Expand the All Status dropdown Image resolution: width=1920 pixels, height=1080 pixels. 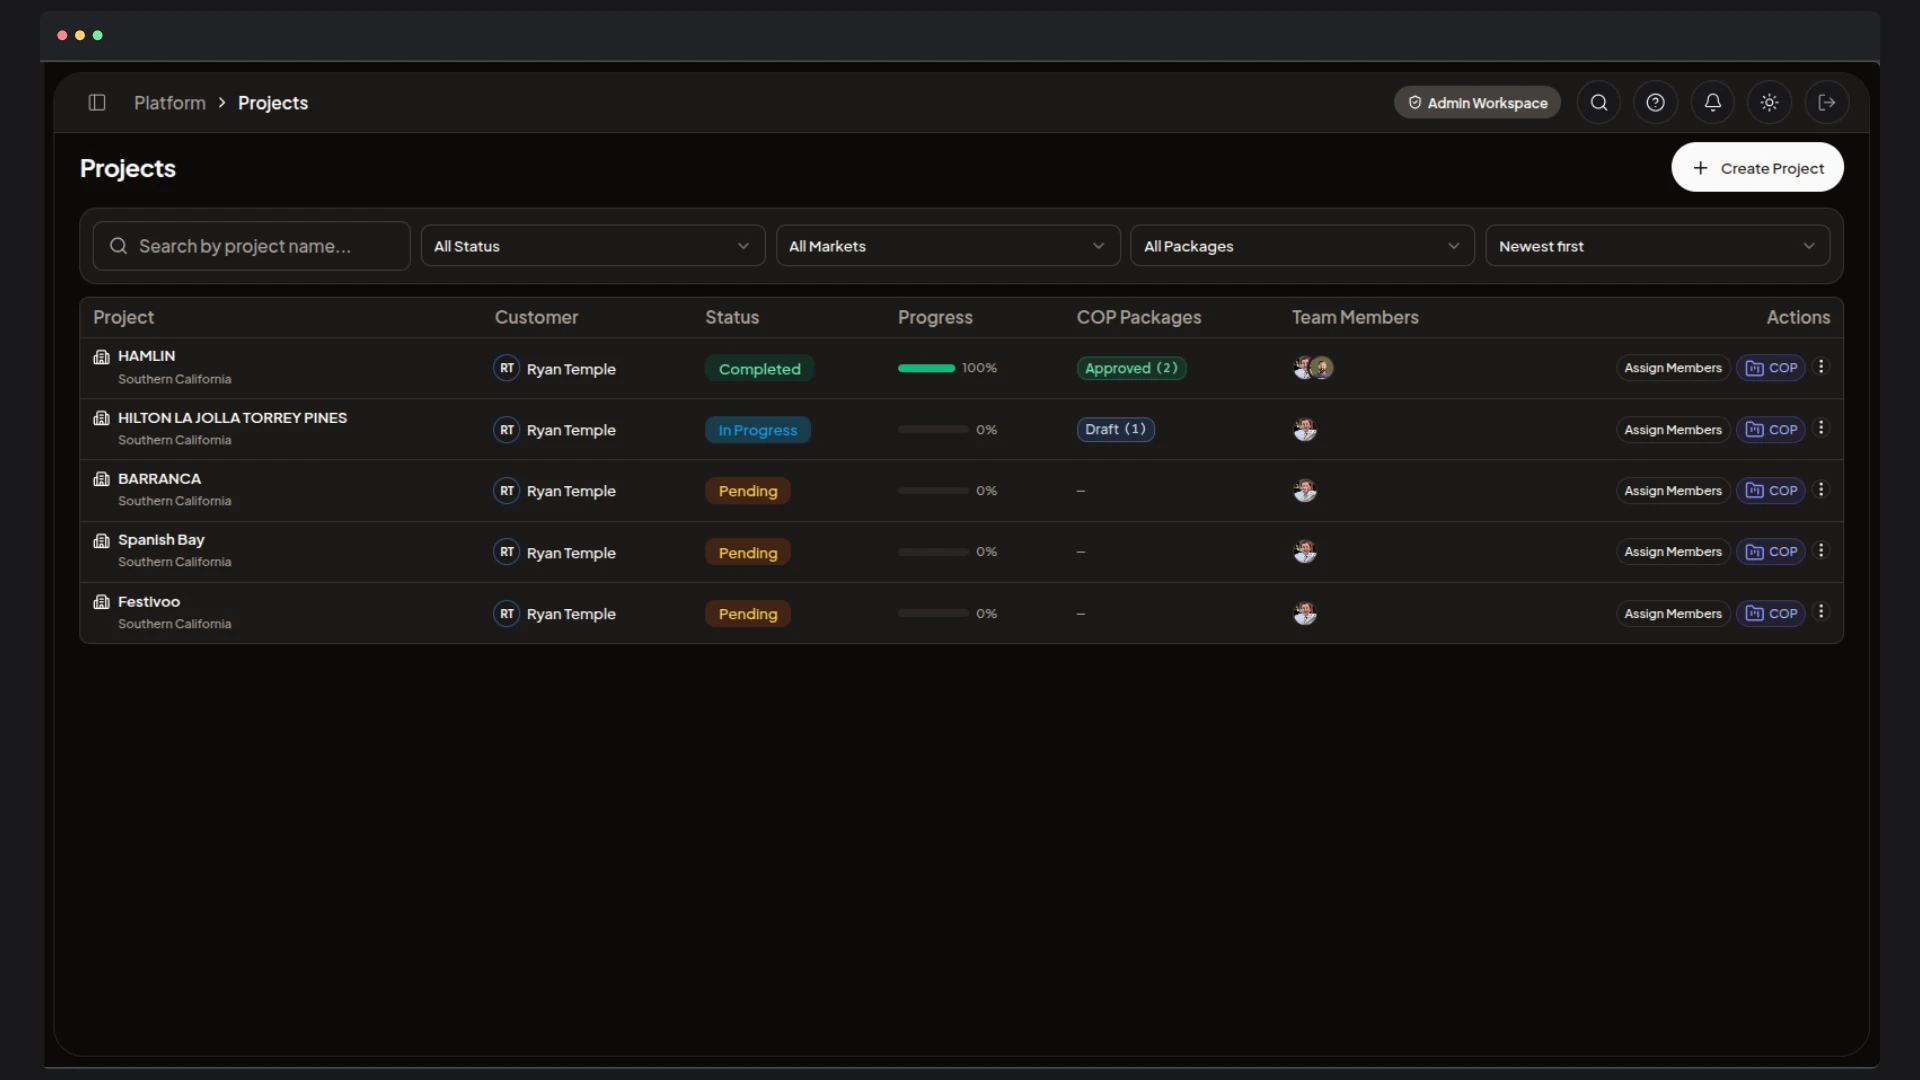[593, 246]
